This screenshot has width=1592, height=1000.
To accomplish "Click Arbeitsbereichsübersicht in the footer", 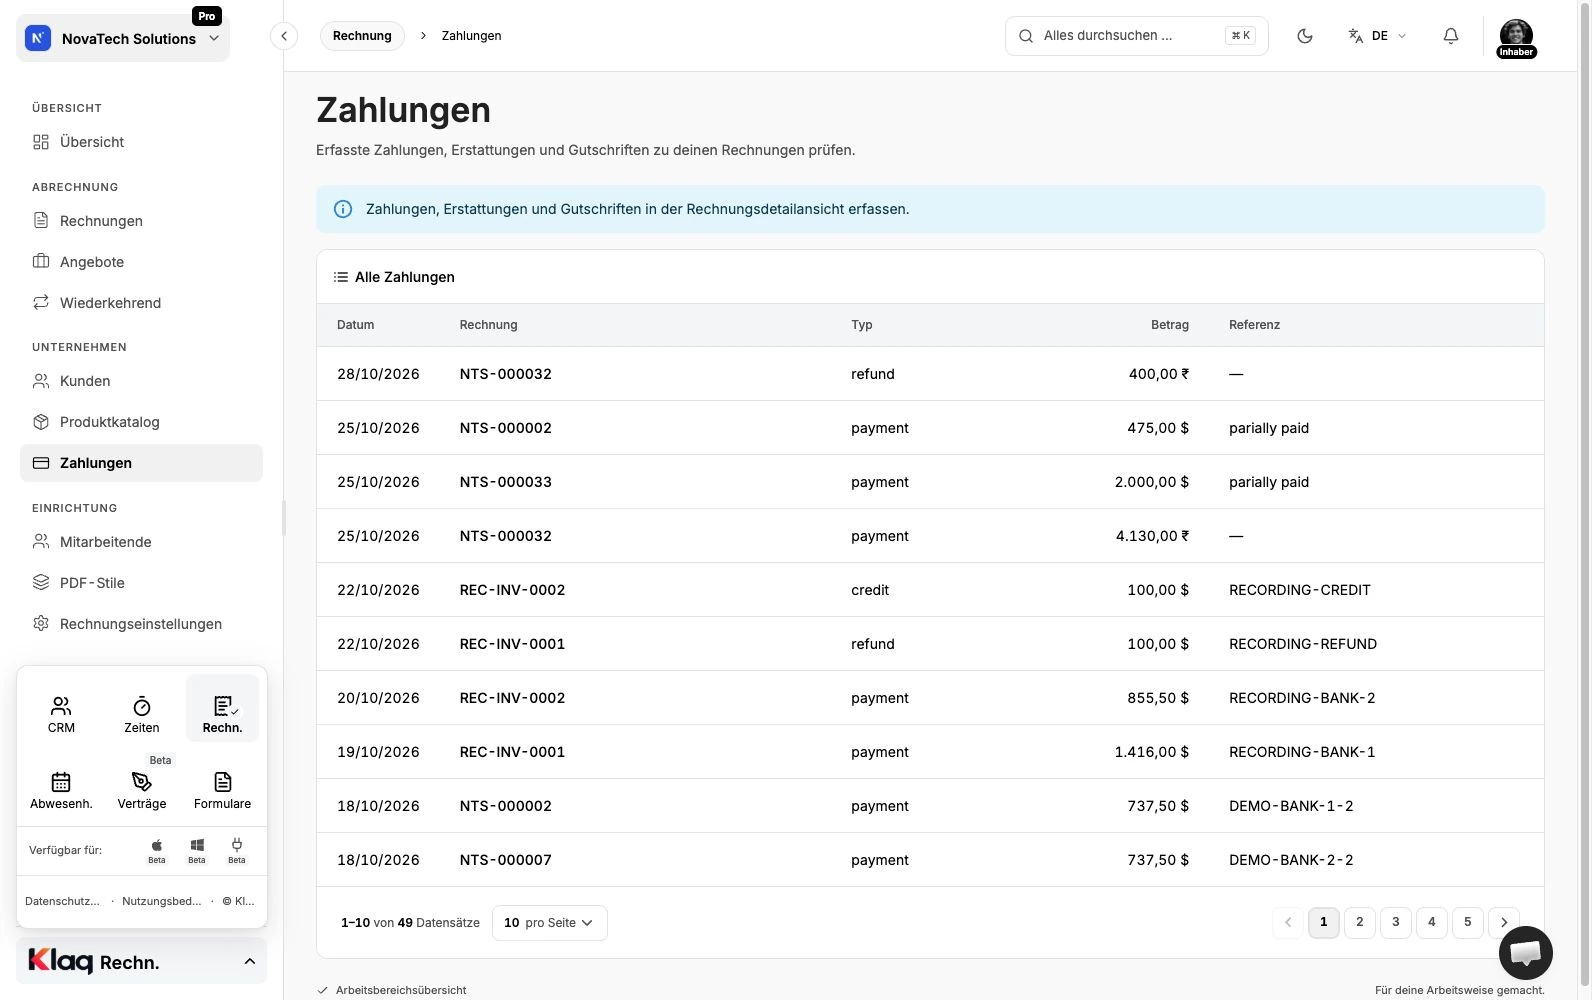I will (x=400, y=990).
